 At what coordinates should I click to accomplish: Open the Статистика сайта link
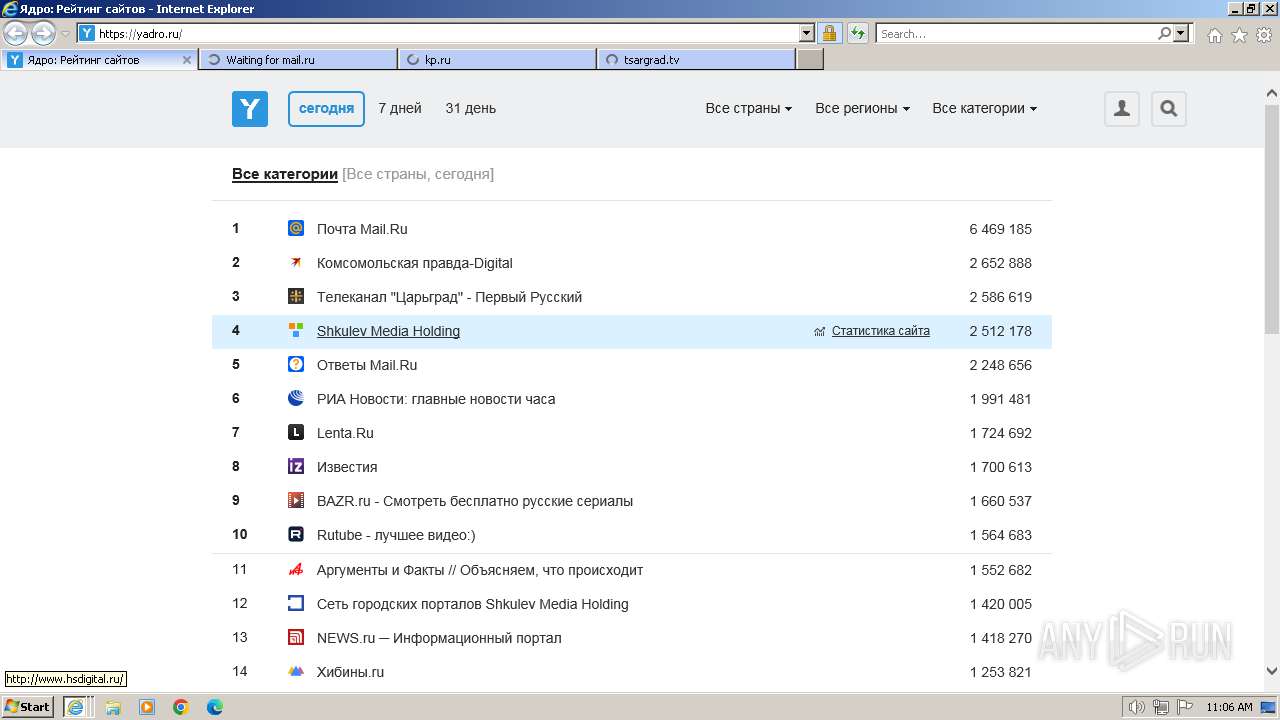coord(881,331)
